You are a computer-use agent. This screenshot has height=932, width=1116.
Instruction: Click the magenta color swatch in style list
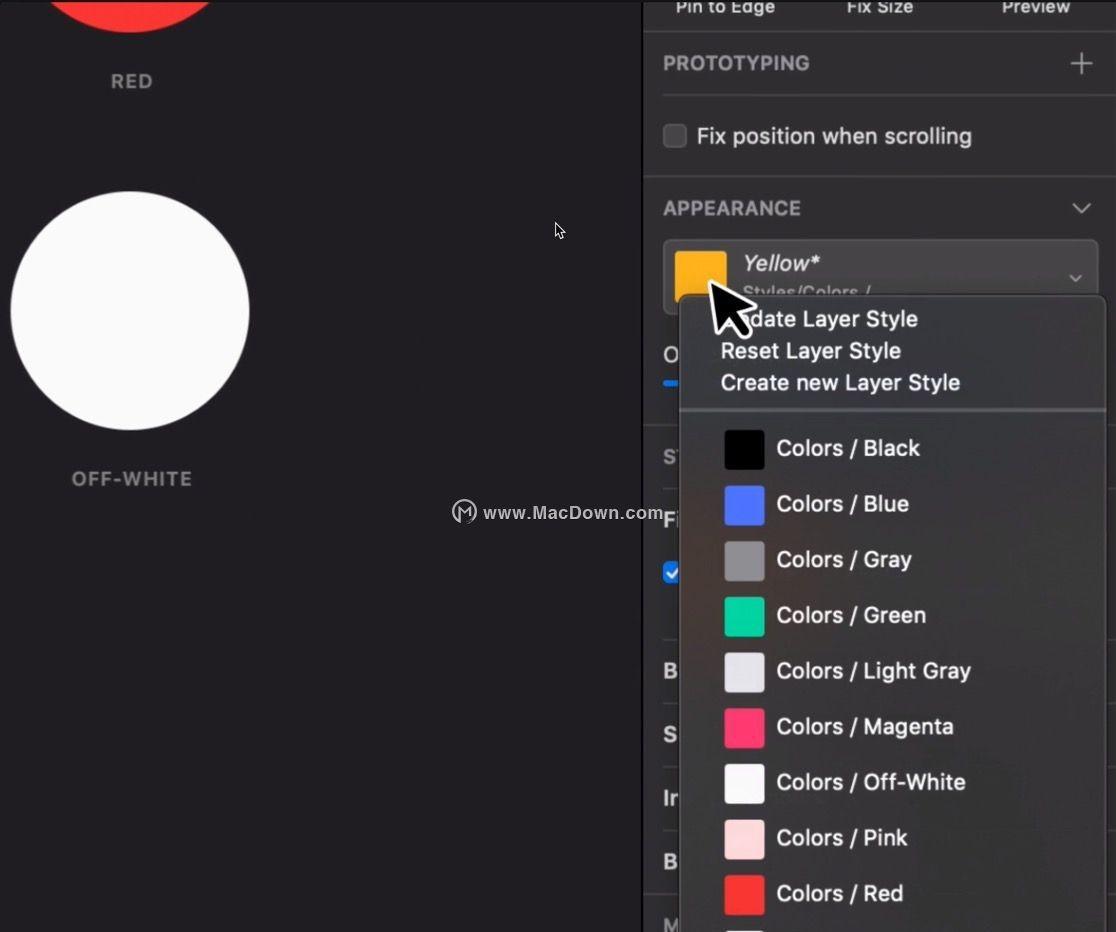[744, 728]
